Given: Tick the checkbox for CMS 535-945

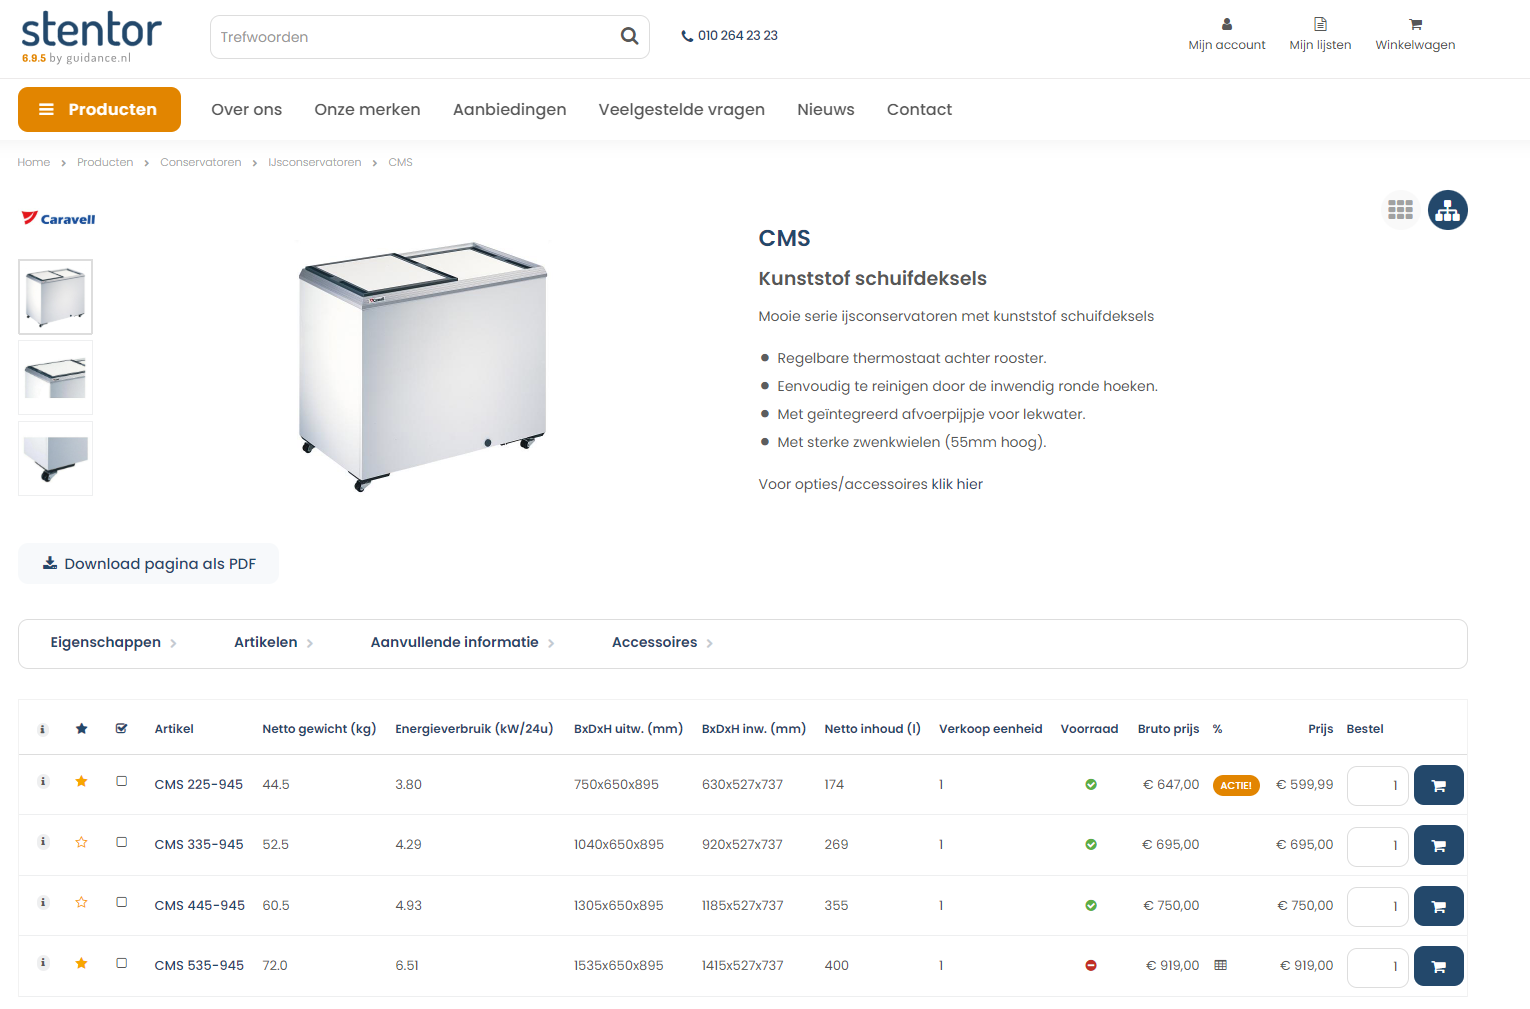Looking at the screenshot, I should (x=122, y=963).
